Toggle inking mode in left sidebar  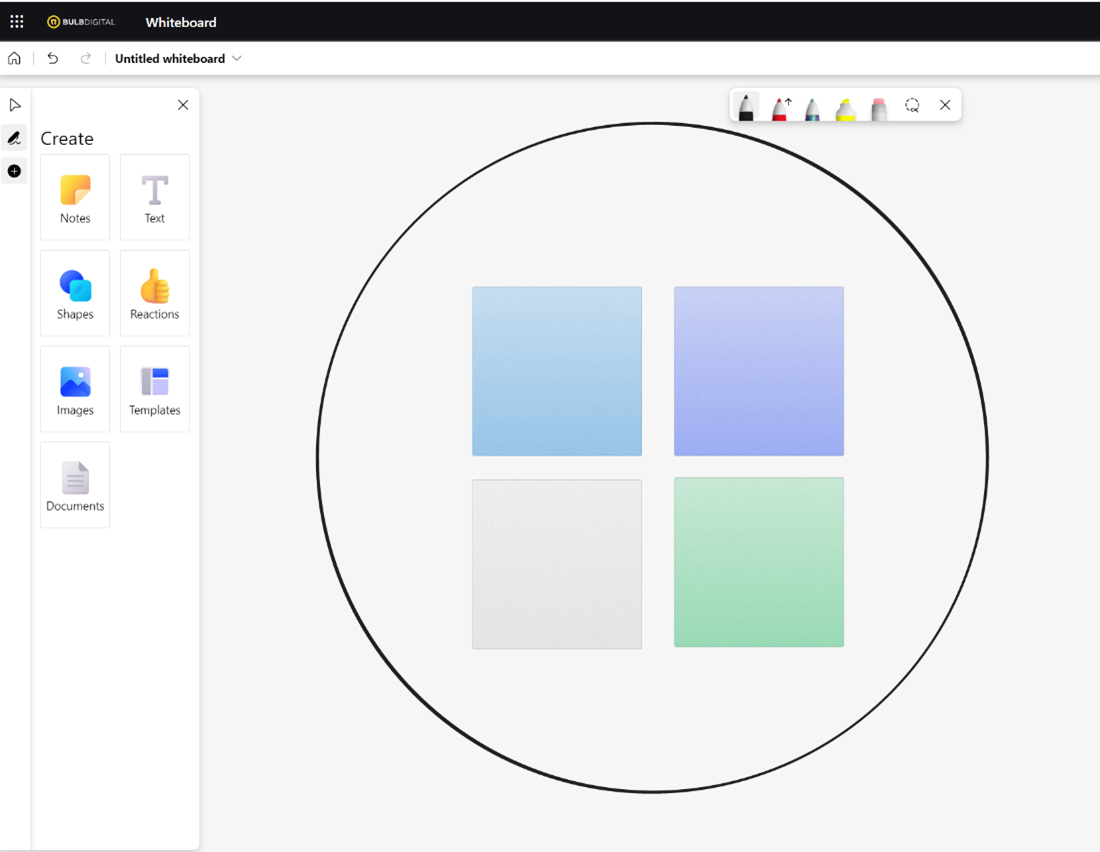pos(15,138)
